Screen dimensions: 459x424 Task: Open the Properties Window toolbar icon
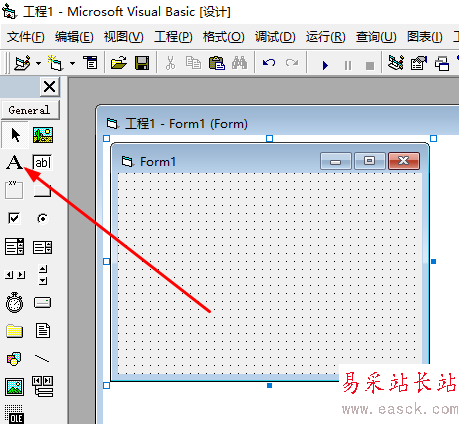[x=419, y=63]
